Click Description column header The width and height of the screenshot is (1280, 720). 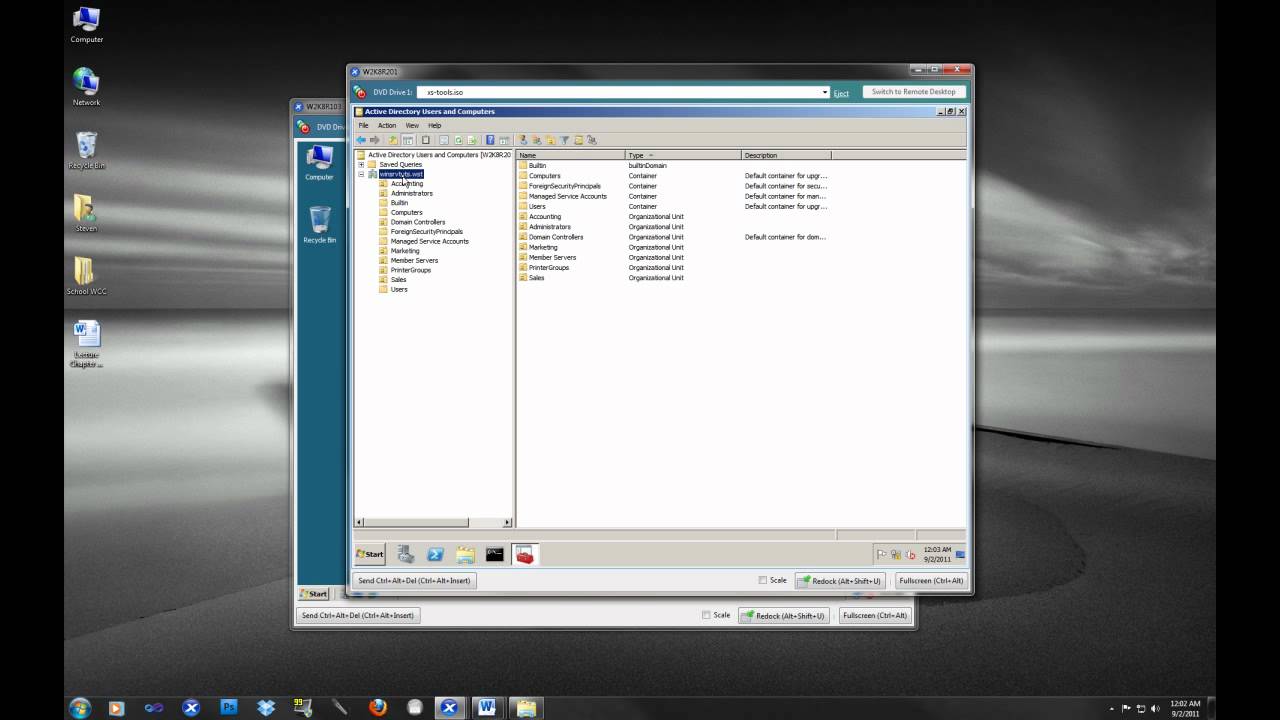(x=786, y=155)
